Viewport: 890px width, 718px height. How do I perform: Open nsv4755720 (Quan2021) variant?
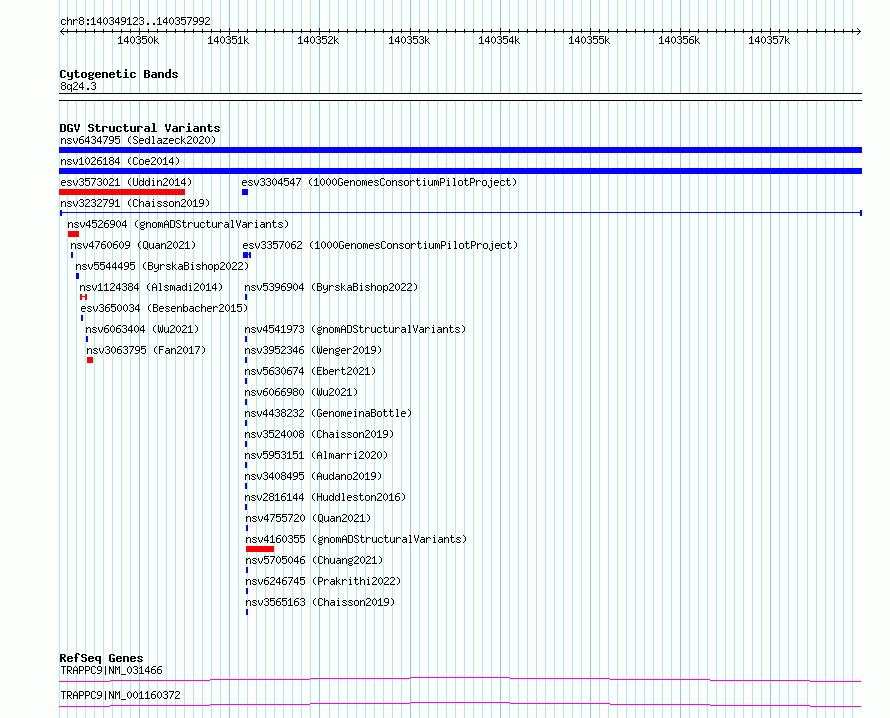(x=308, y=518)
